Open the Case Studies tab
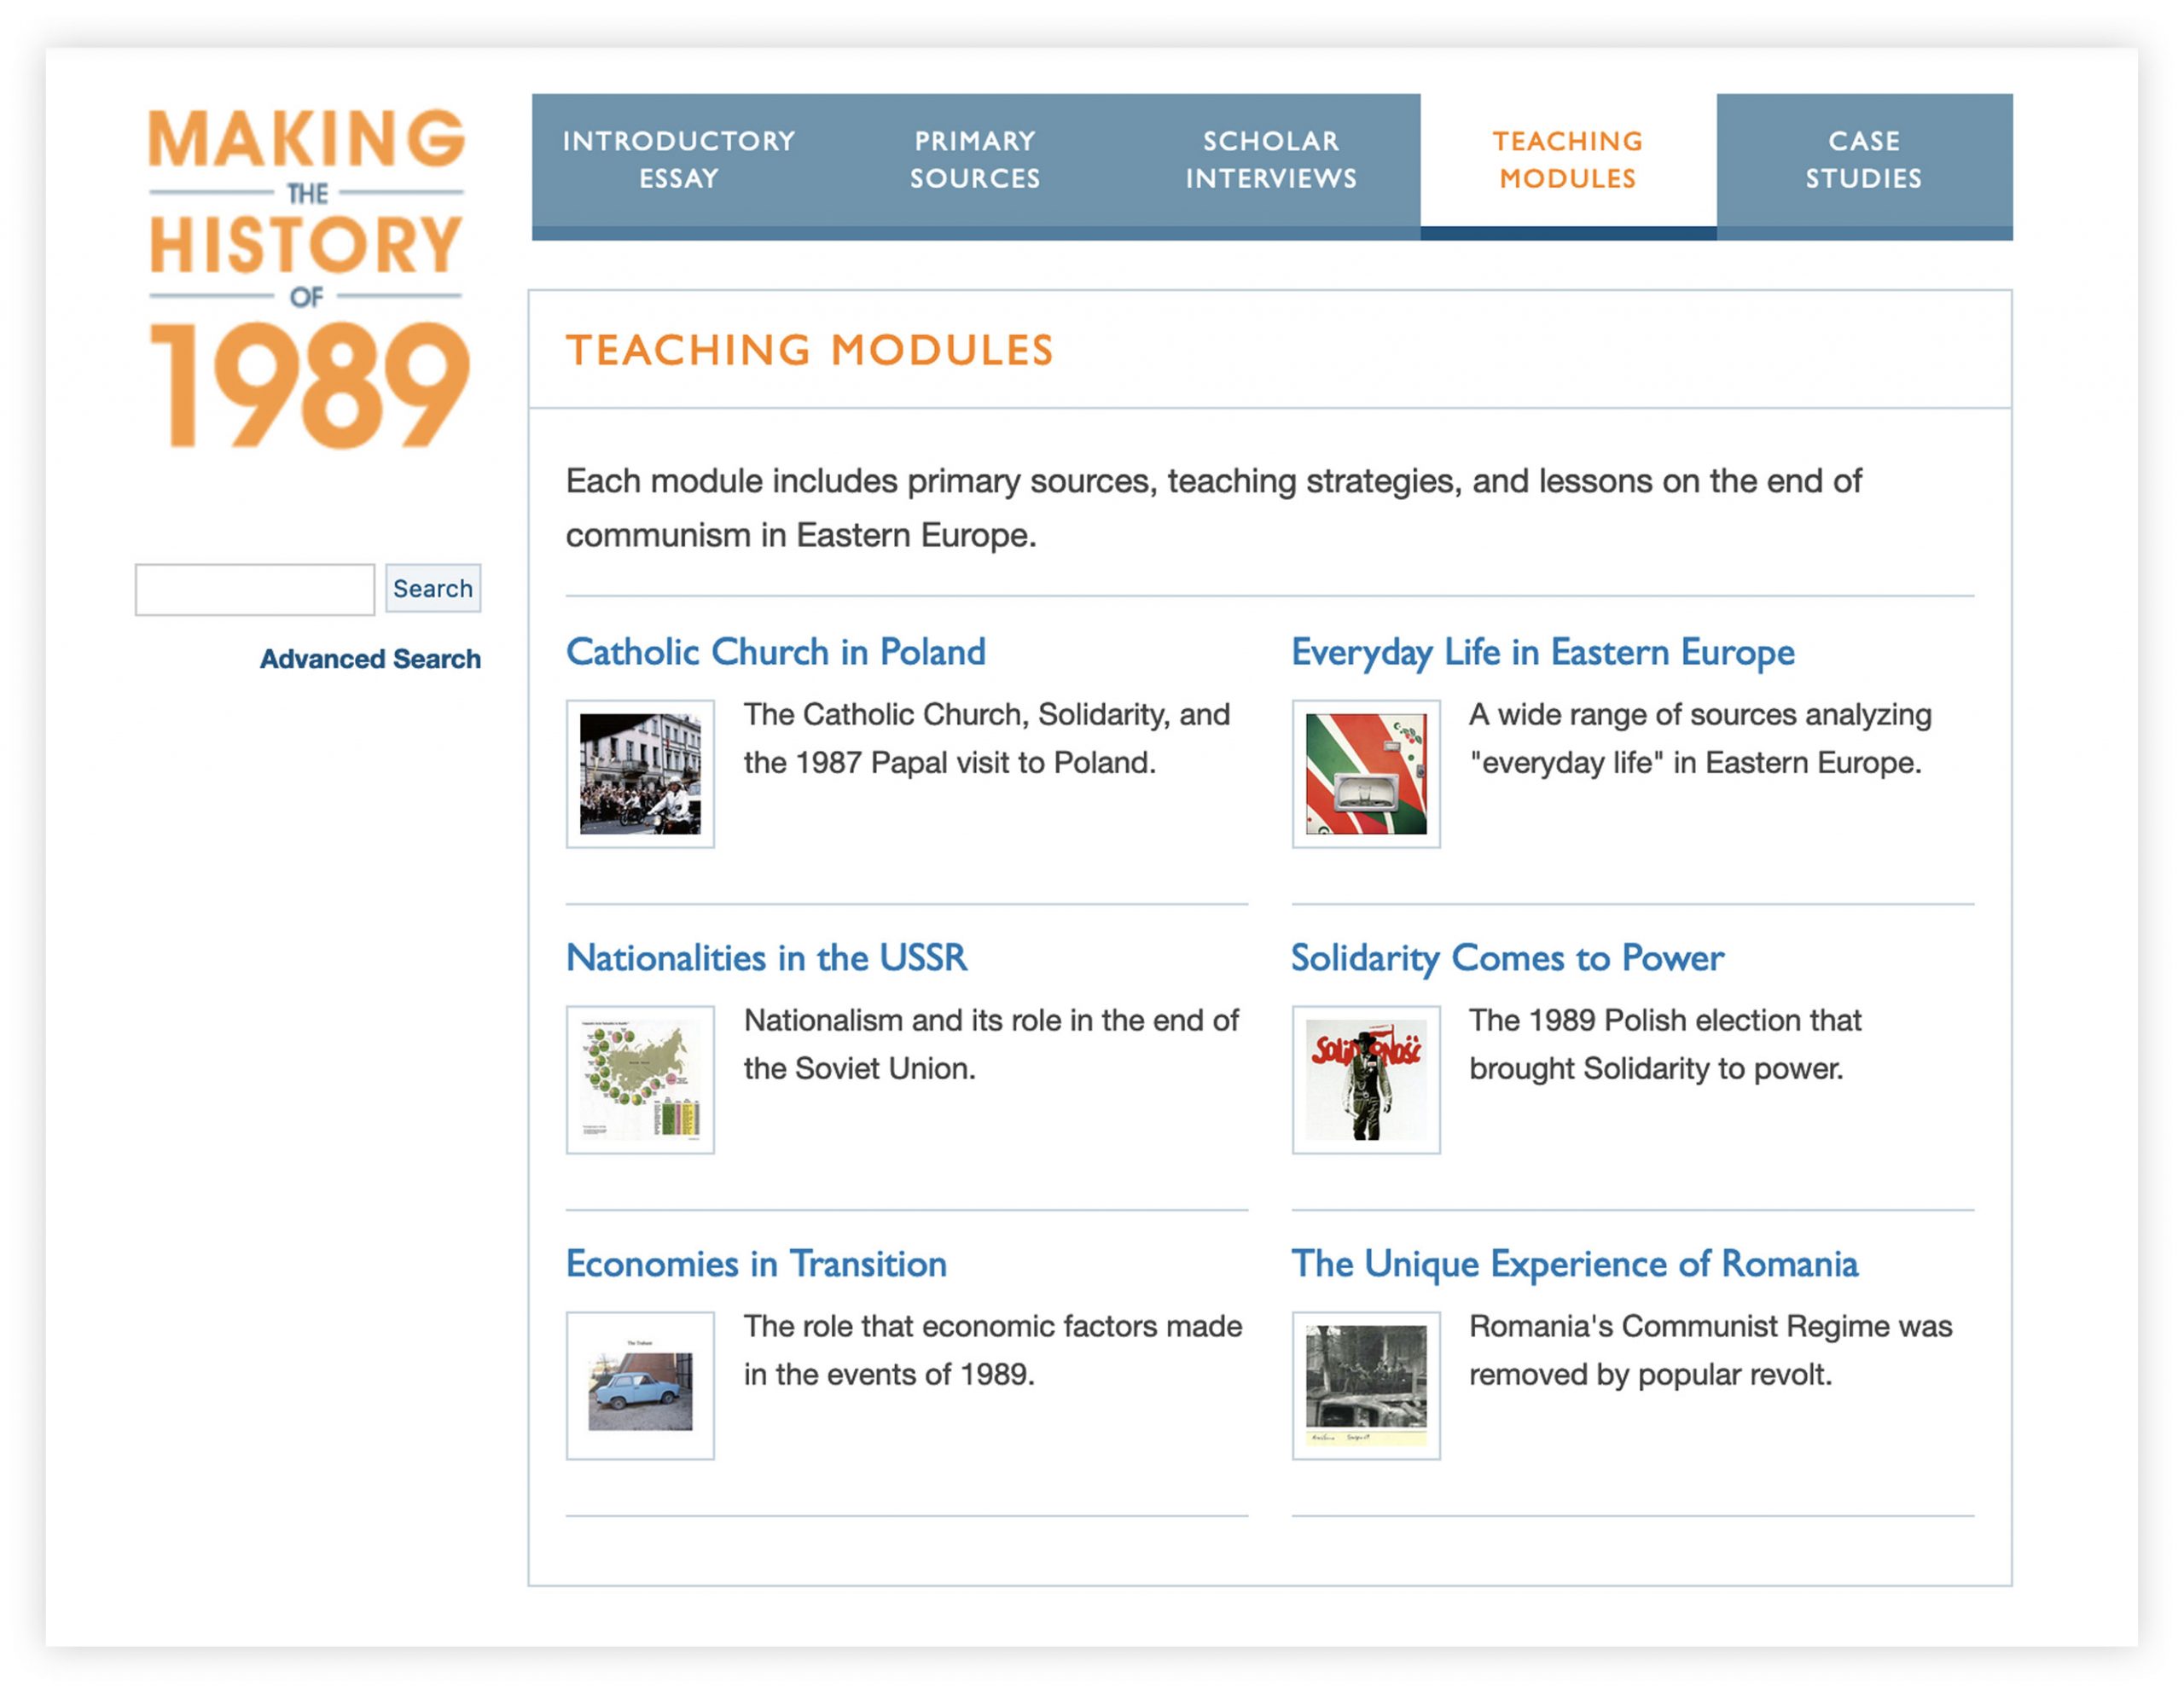Screen dimensions: 2184x1704 point(1864,160)
